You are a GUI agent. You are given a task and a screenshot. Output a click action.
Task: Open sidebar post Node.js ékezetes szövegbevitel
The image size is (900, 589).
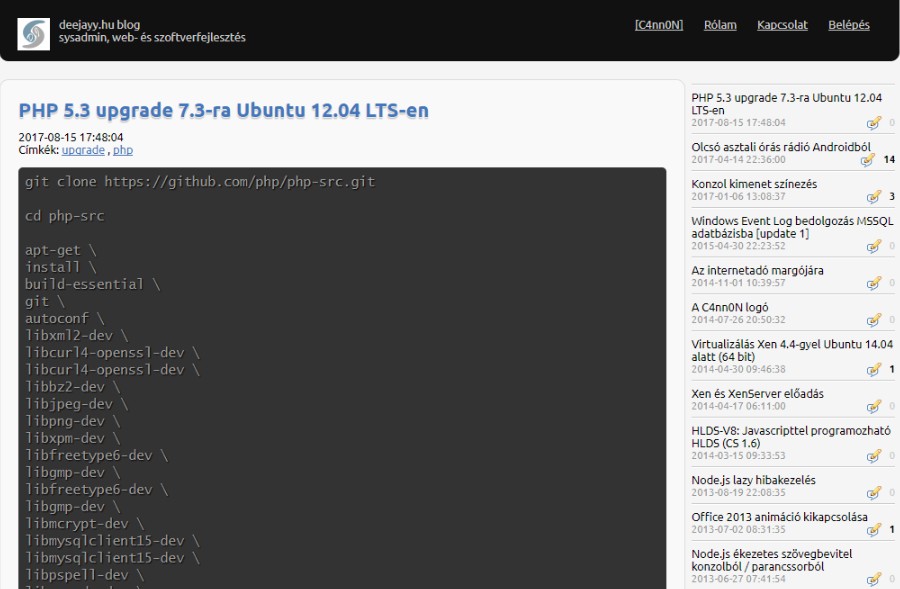tap(771, 560)
